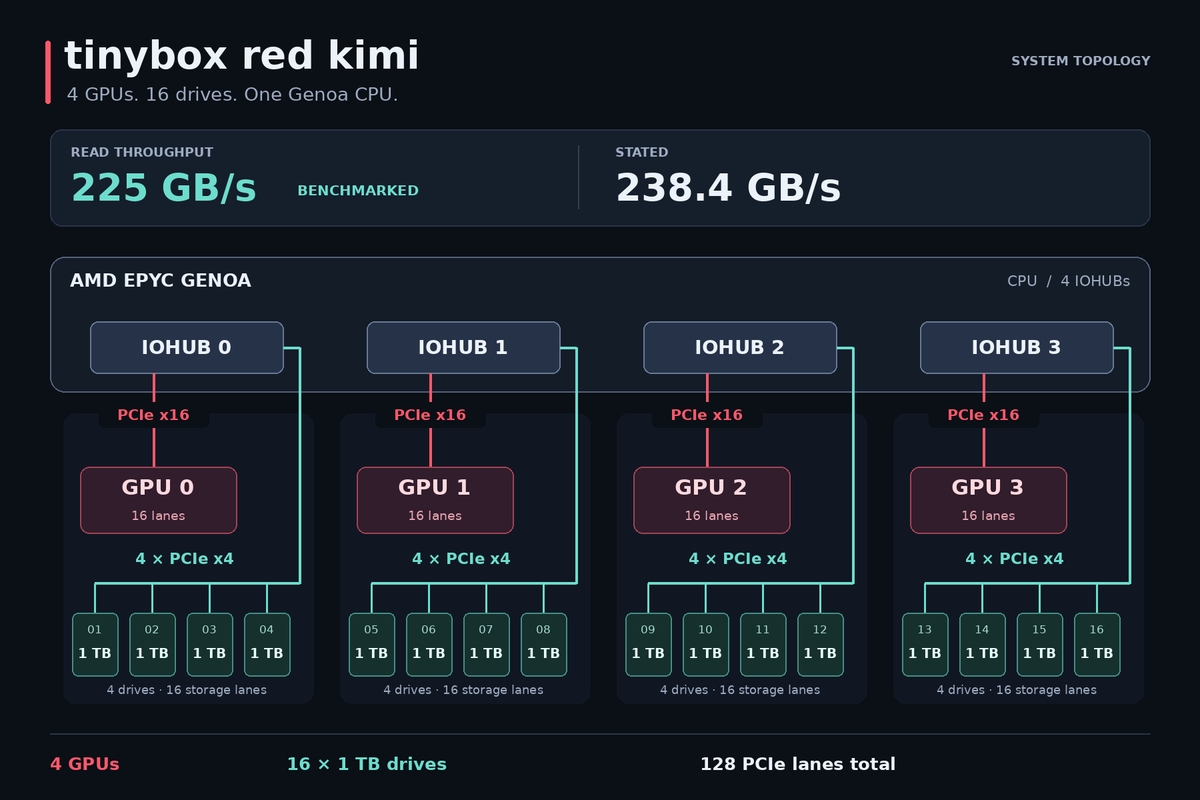Click '4 × PCIe x4' text below GPU 2
Image resolution: width=1200 pixels, height=800 pixels.
(x=738, y=559)
